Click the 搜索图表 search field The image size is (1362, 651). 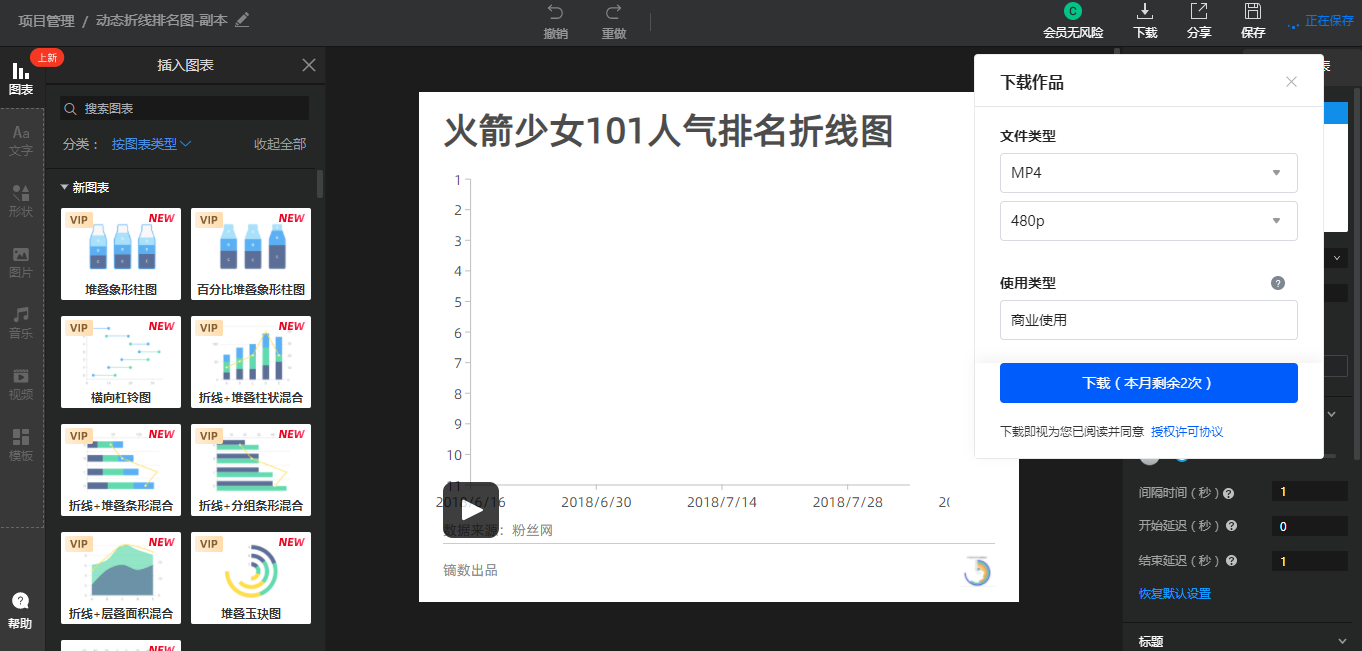184,108
